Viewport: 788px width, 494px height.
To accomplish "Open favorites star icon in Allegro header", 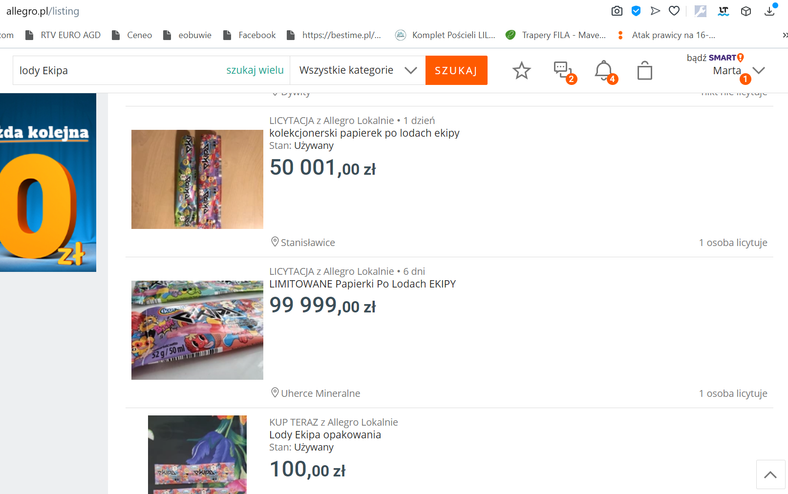I will pos(522,70).
